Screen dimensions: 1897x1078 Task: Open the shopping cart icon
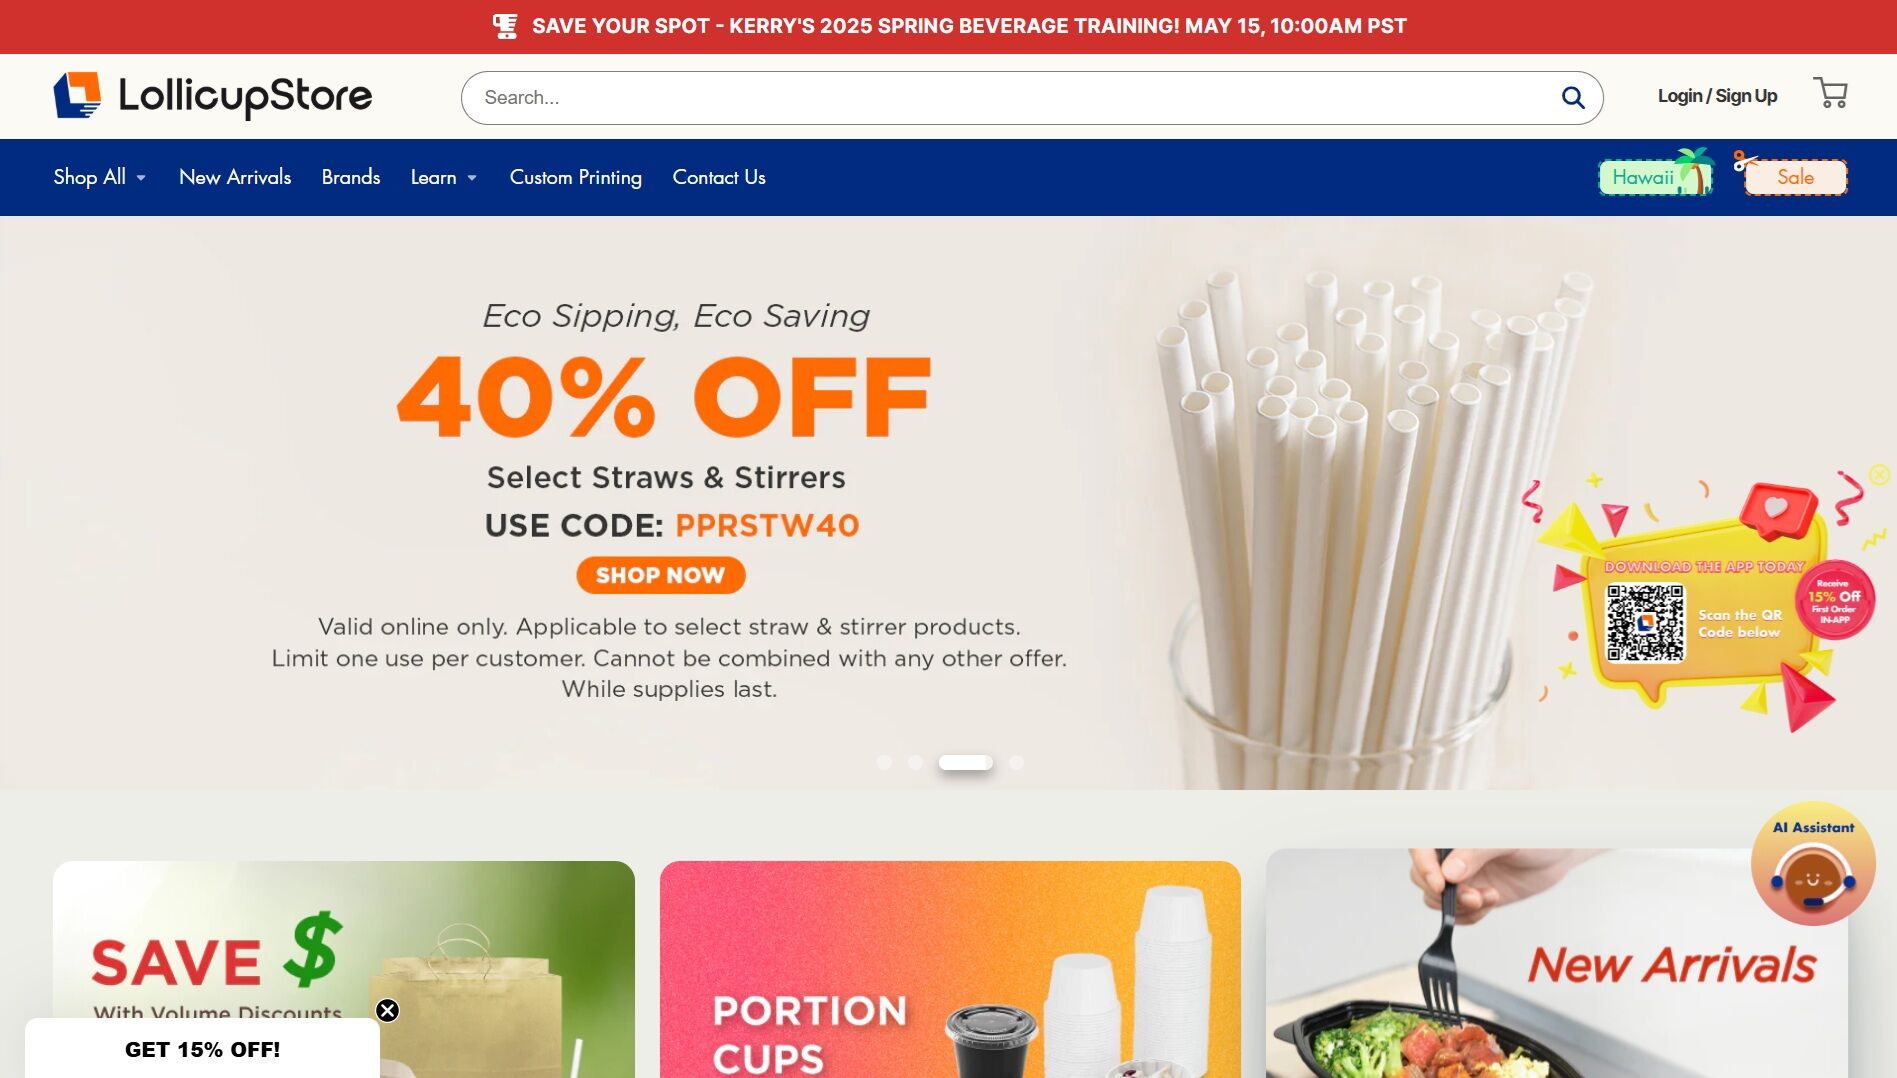1830,94
